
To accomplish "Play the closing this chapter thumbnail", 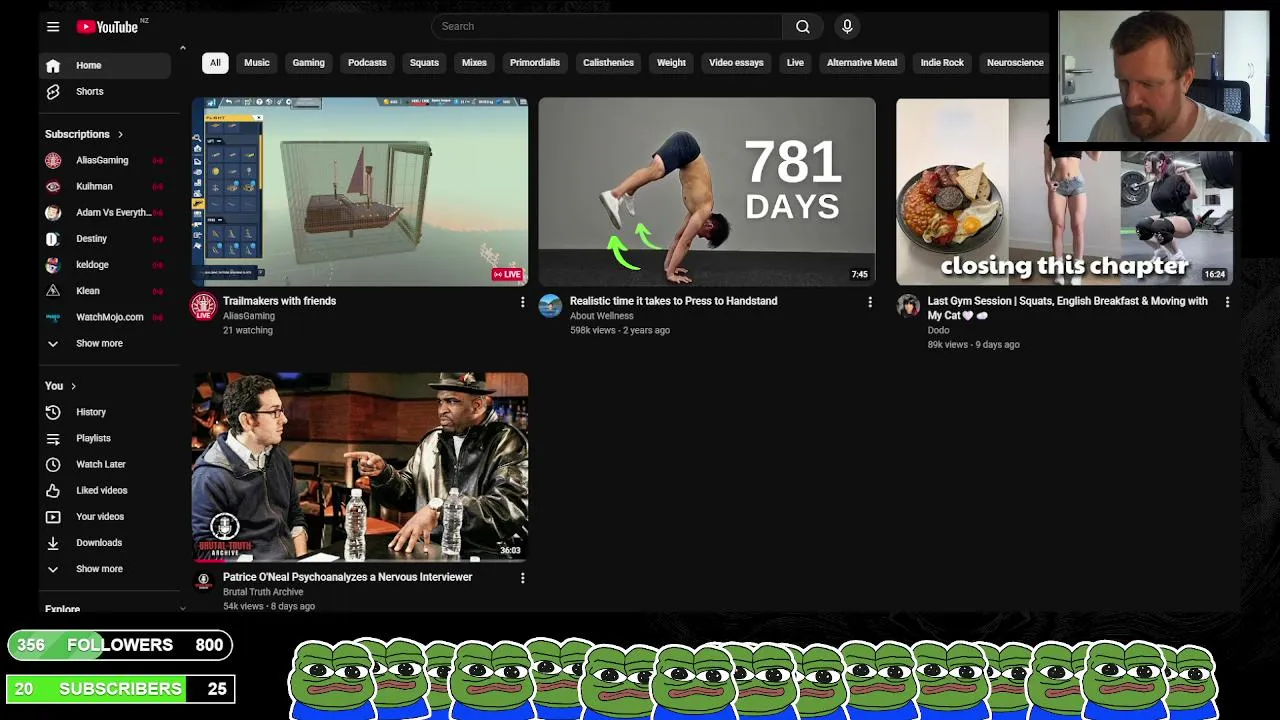I will 1064,191.
